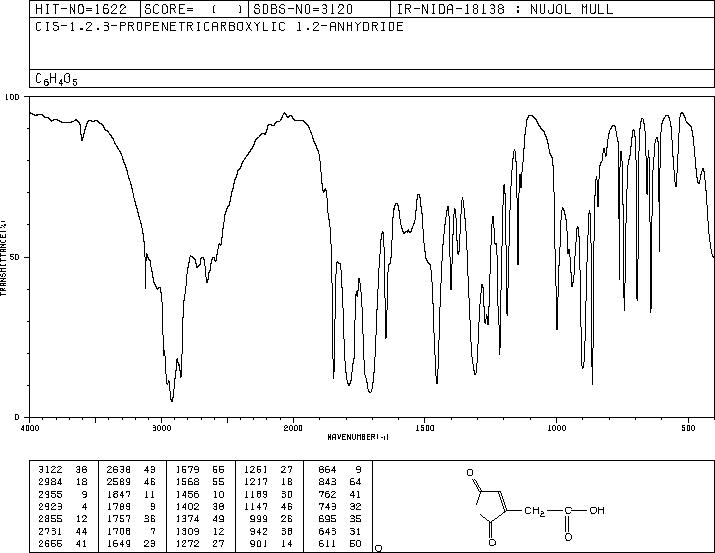The image size is (715, 553).
Task: Click the CH2 group in structure diagram
Action: pyautogui.click(x=534, y=511)
